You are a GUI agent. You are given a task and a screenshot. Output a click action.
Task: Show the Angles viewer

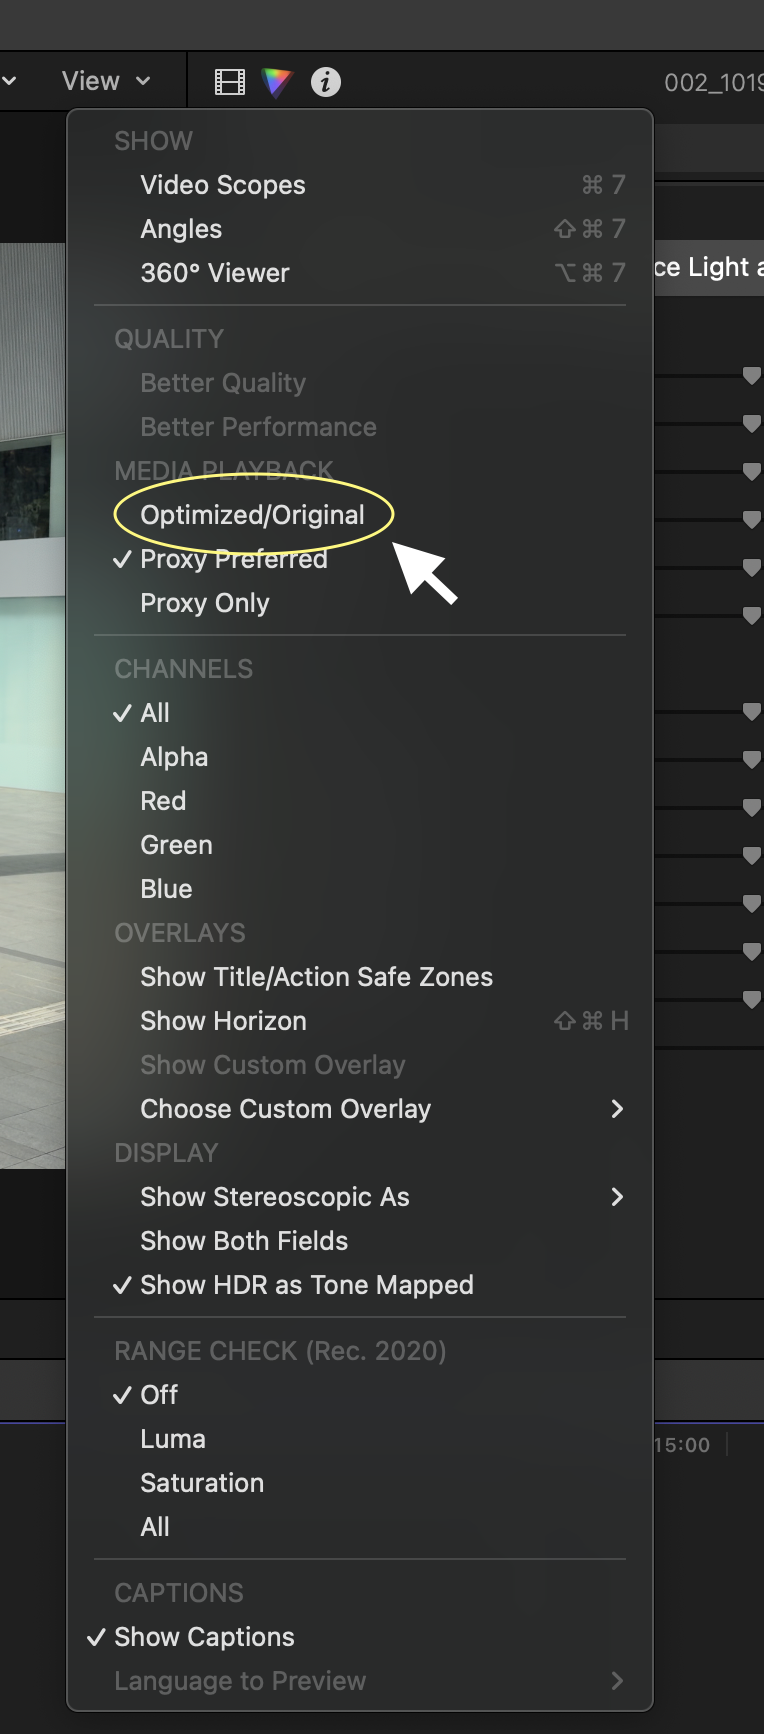[181, 229]
